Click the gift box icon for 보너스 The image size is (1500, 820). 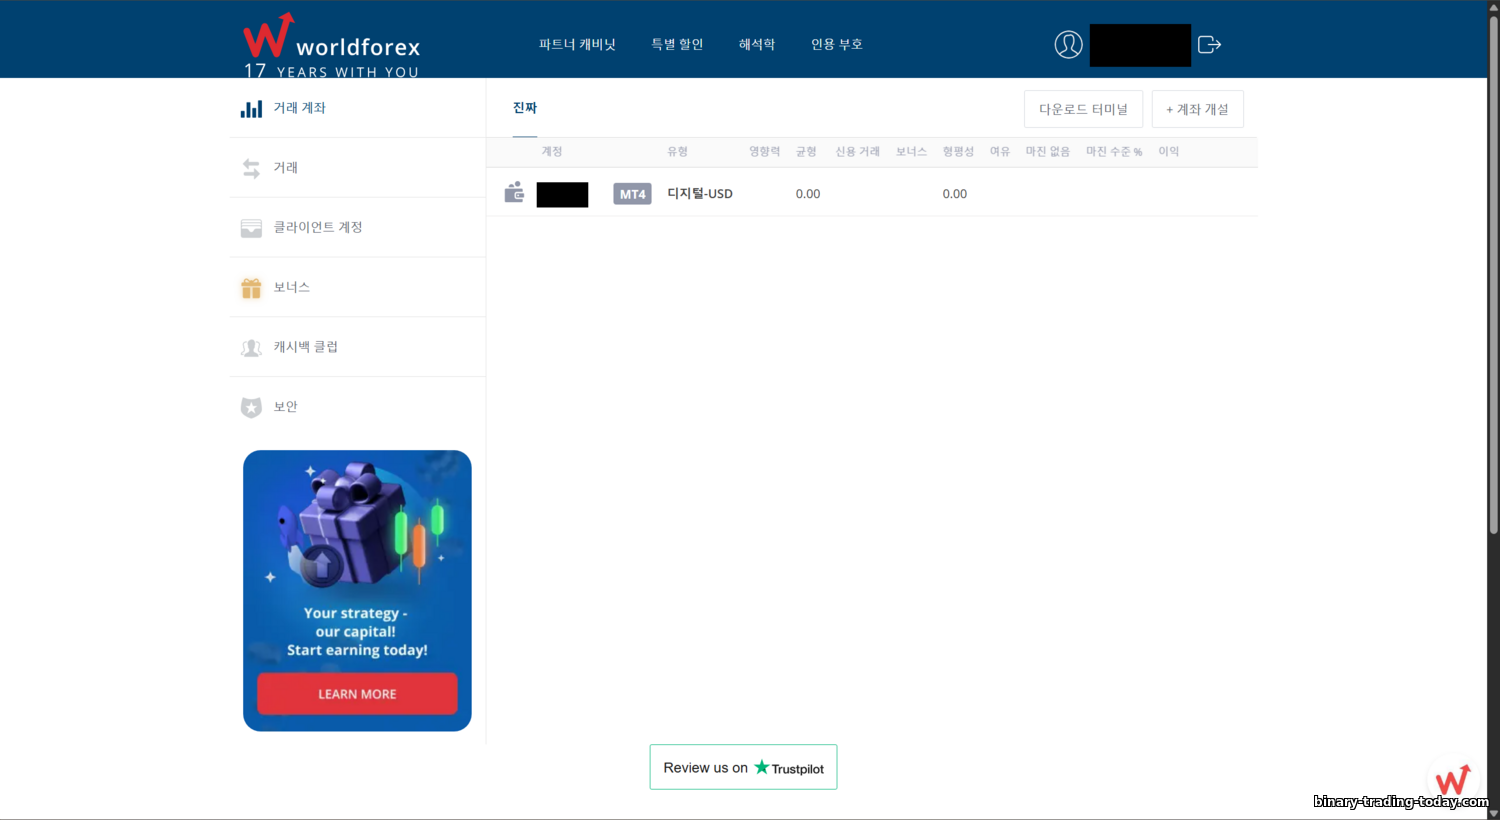click(x=251, y=288)
